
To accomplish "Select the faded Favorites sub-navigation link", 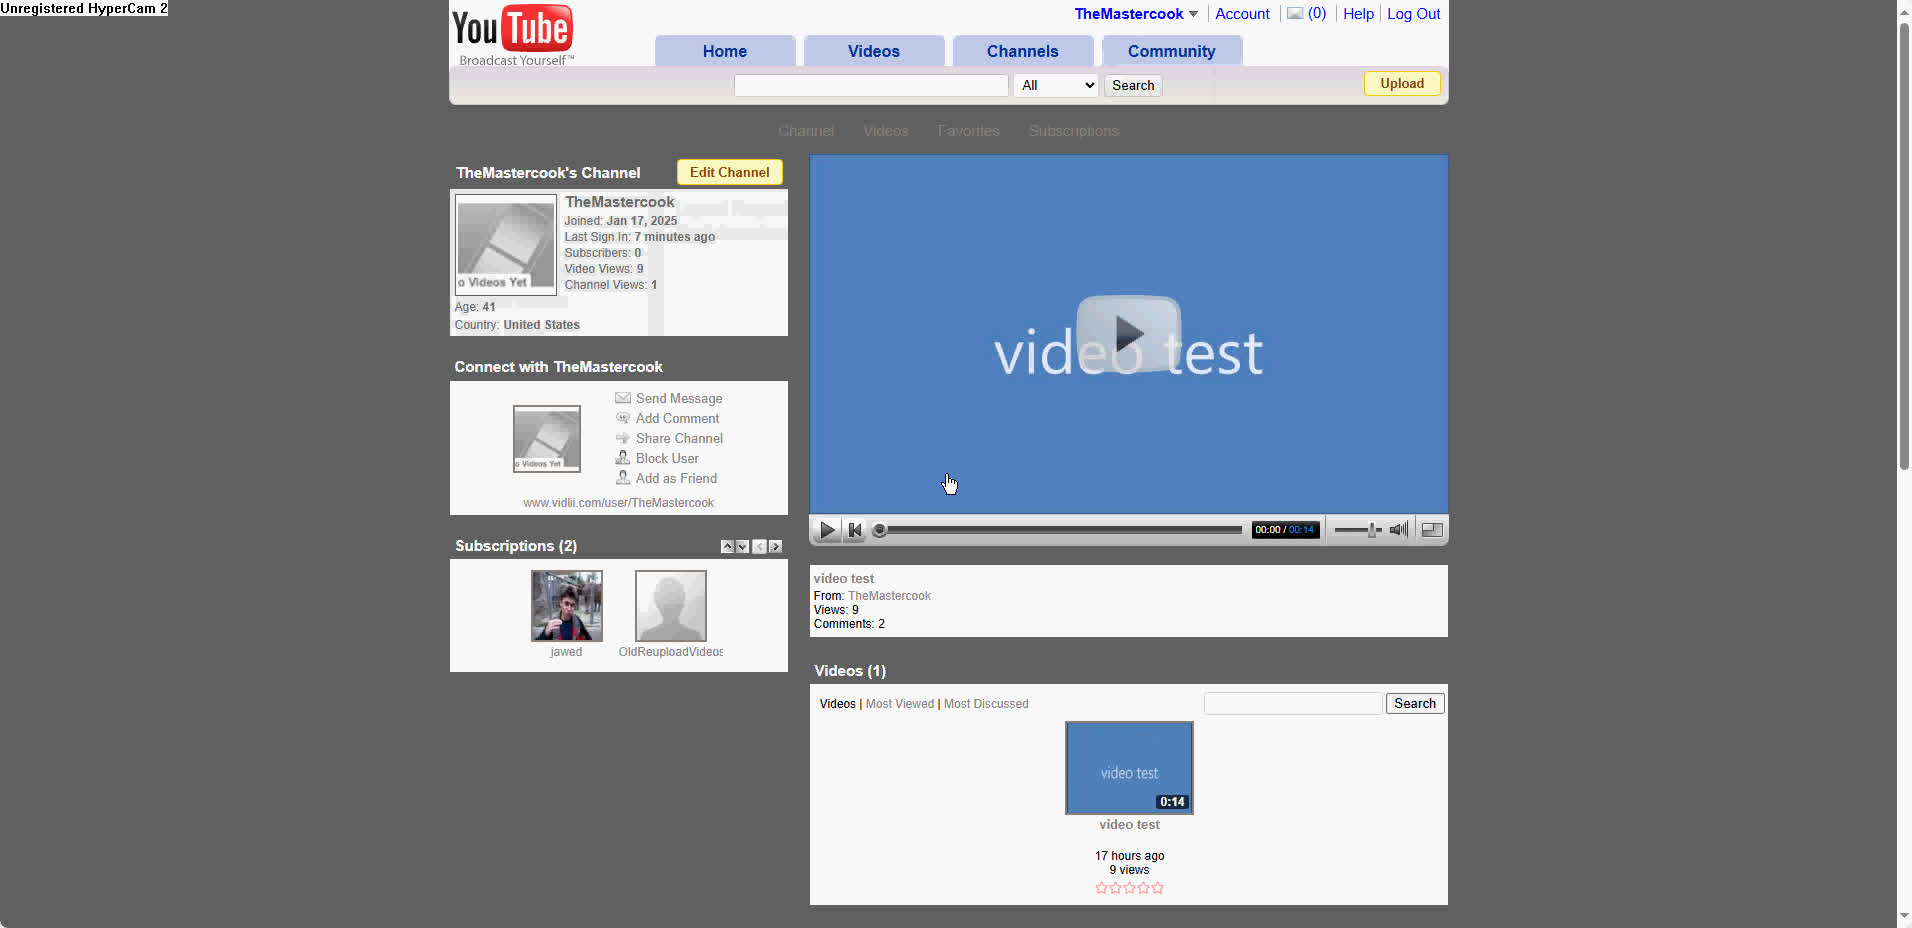I will point(968,131).
